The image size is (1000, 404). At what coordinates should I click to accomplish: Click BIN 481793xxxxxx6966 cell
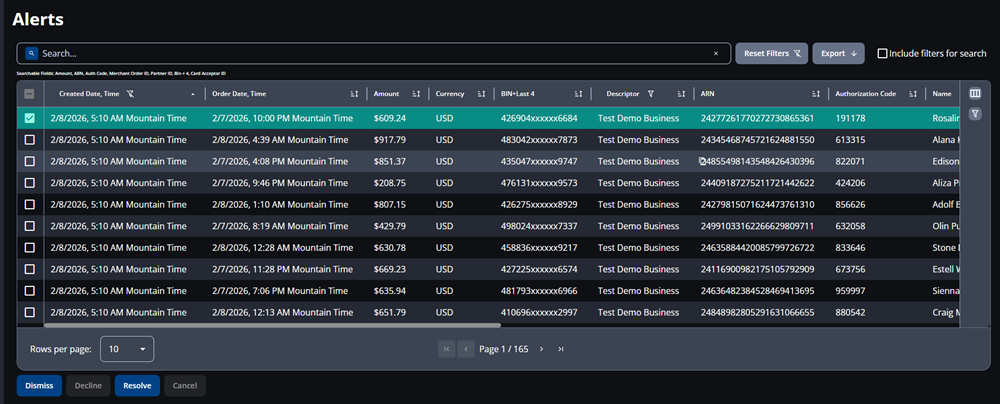[539, 291]
